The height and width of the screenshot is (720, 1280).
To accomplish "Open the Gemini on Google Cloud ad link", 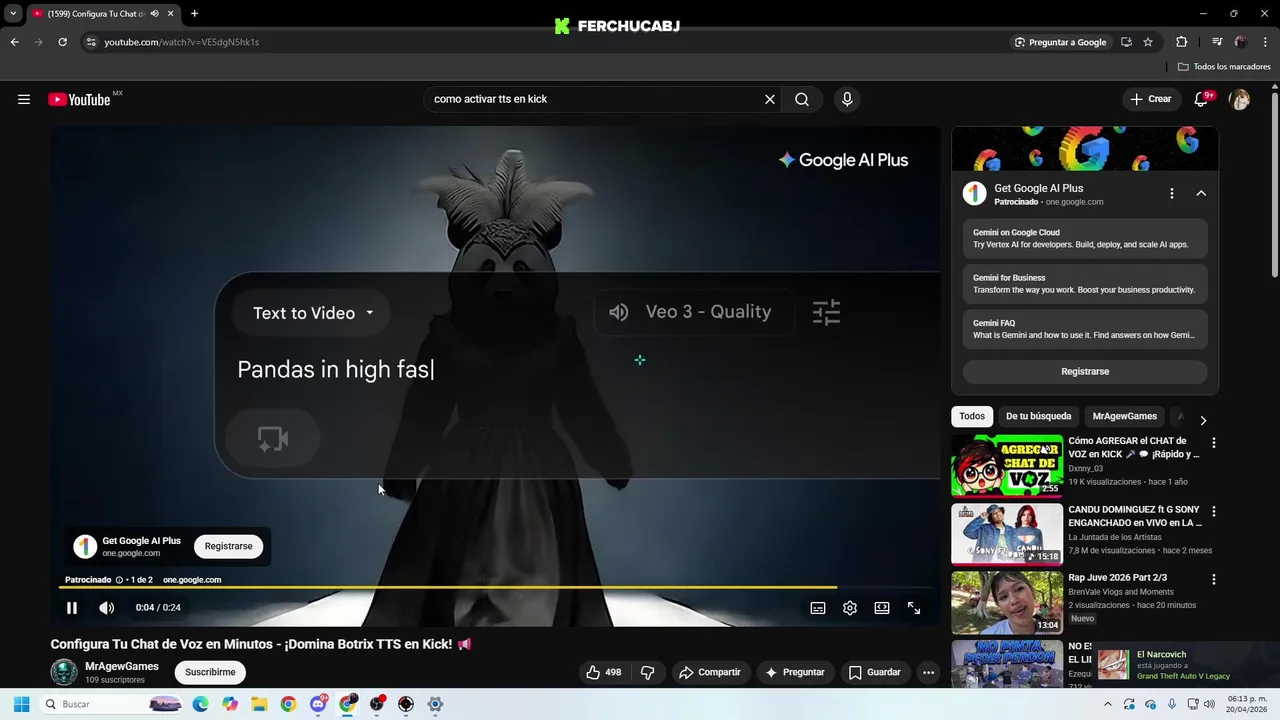I will pos(1085,238).
